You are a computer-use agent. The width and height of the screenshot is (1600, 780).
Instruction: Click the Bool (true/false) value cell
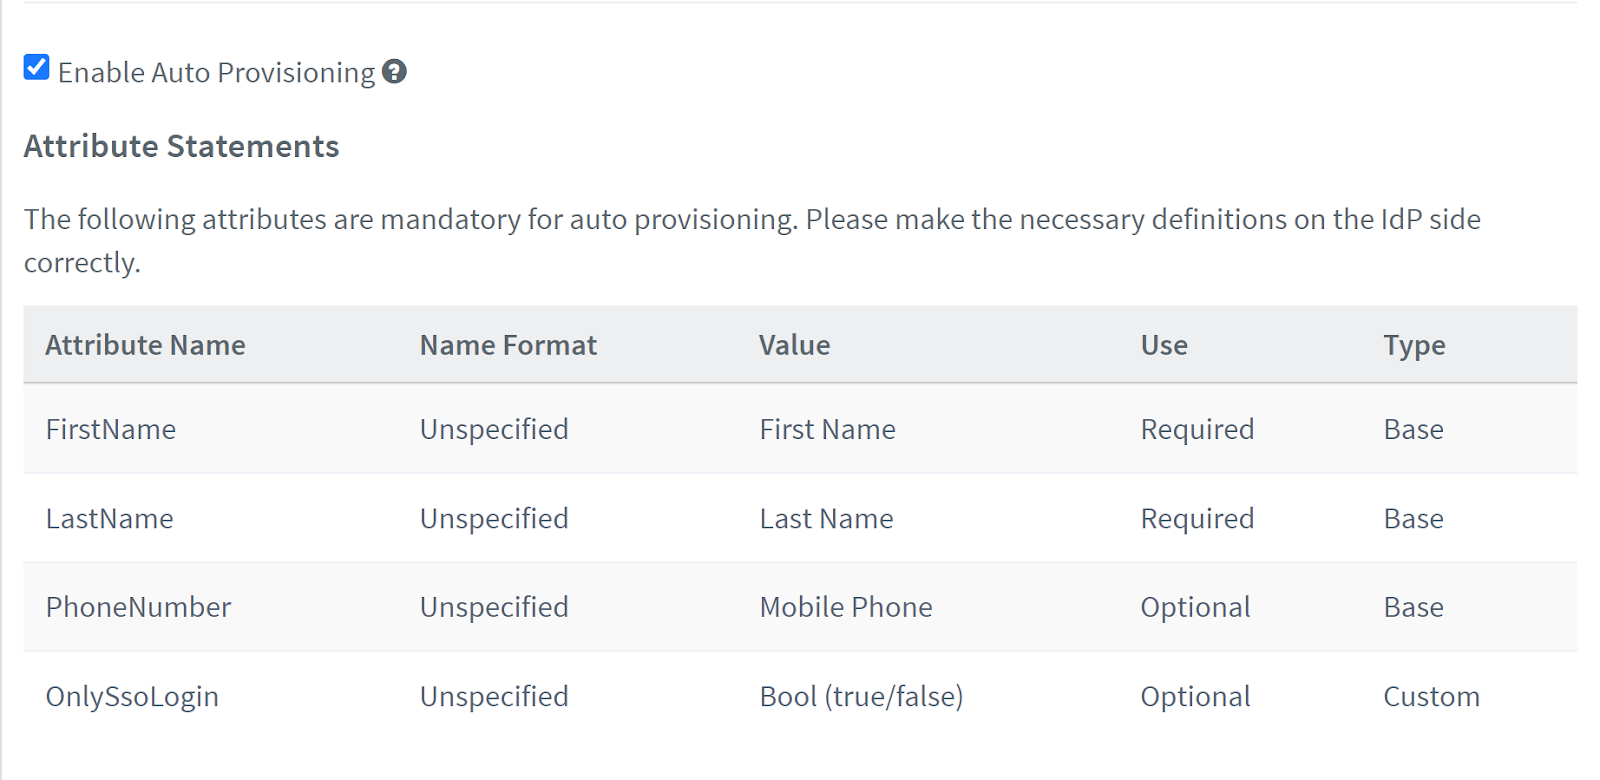[x=861, y=697]
